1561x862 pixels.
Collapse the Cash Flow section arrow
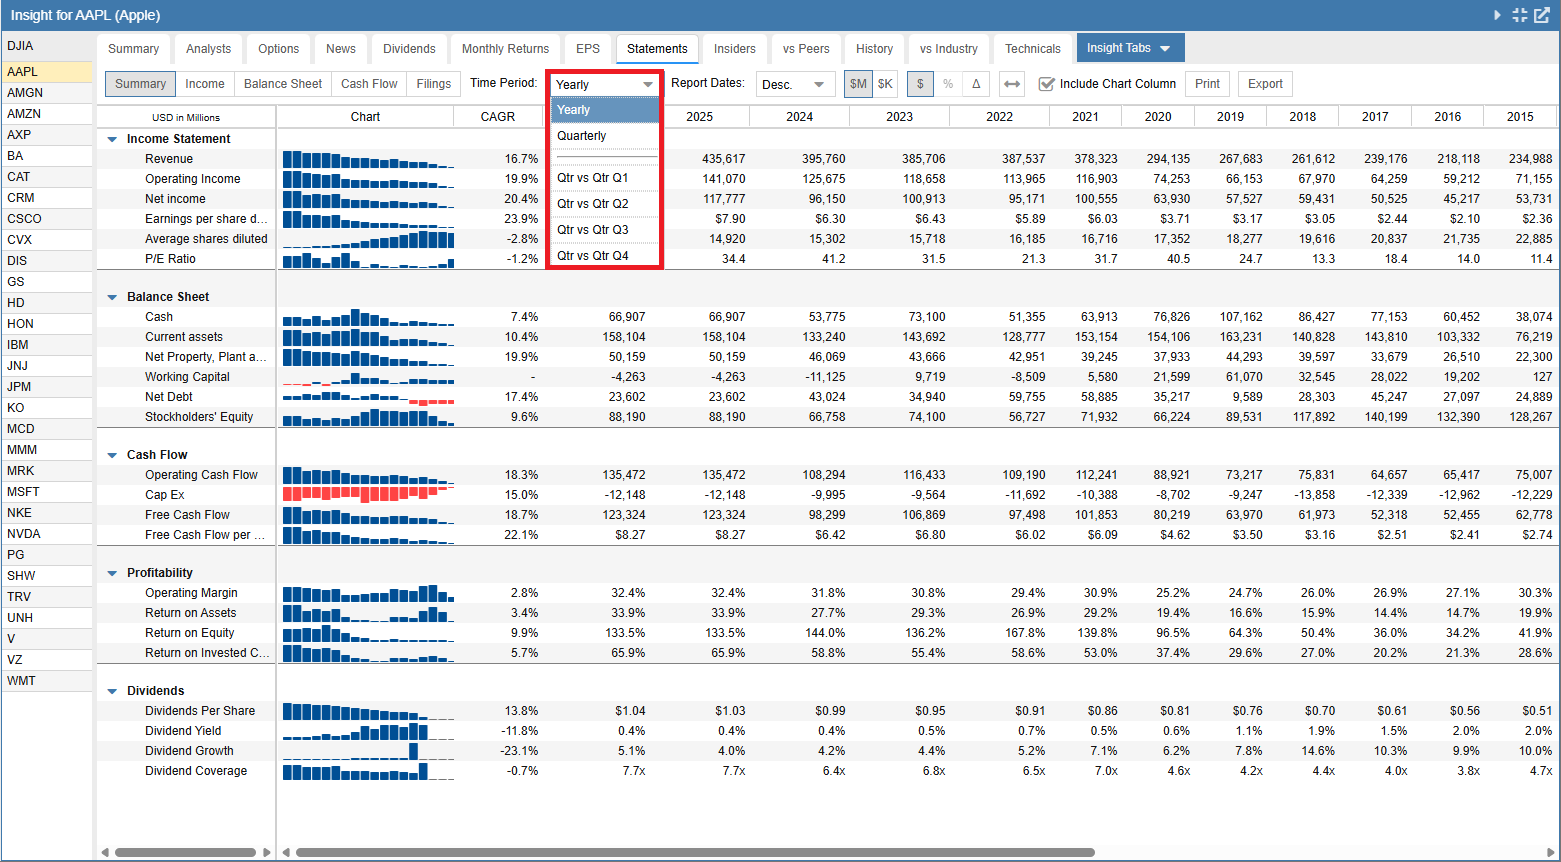click(x=112, y=455)
